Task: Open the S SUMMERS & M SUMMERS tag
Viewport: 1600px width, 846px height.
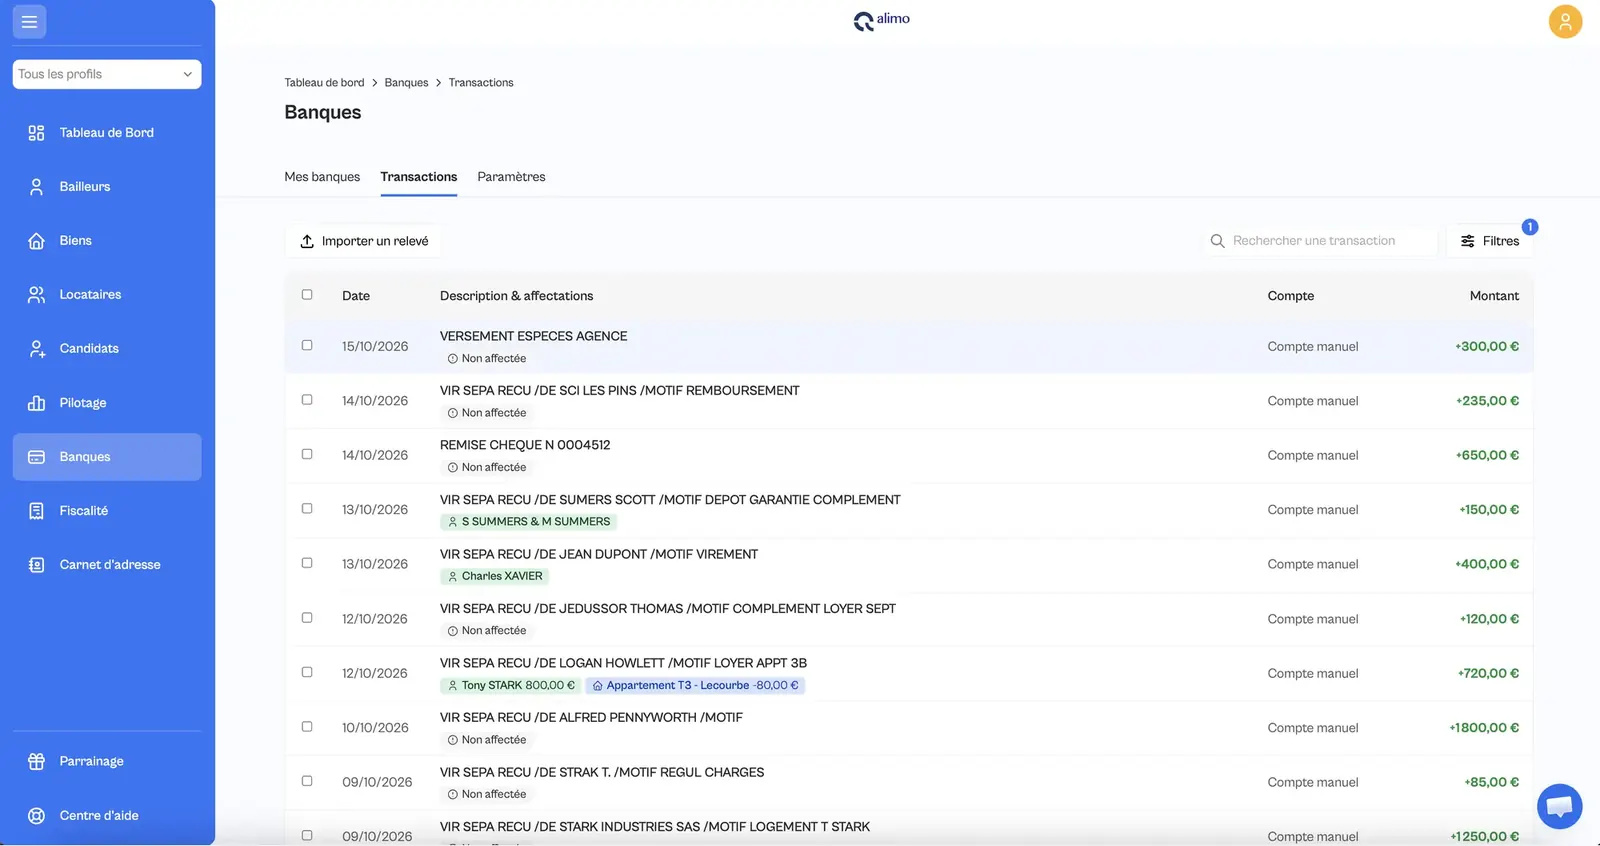Action: tap(528, 522)
